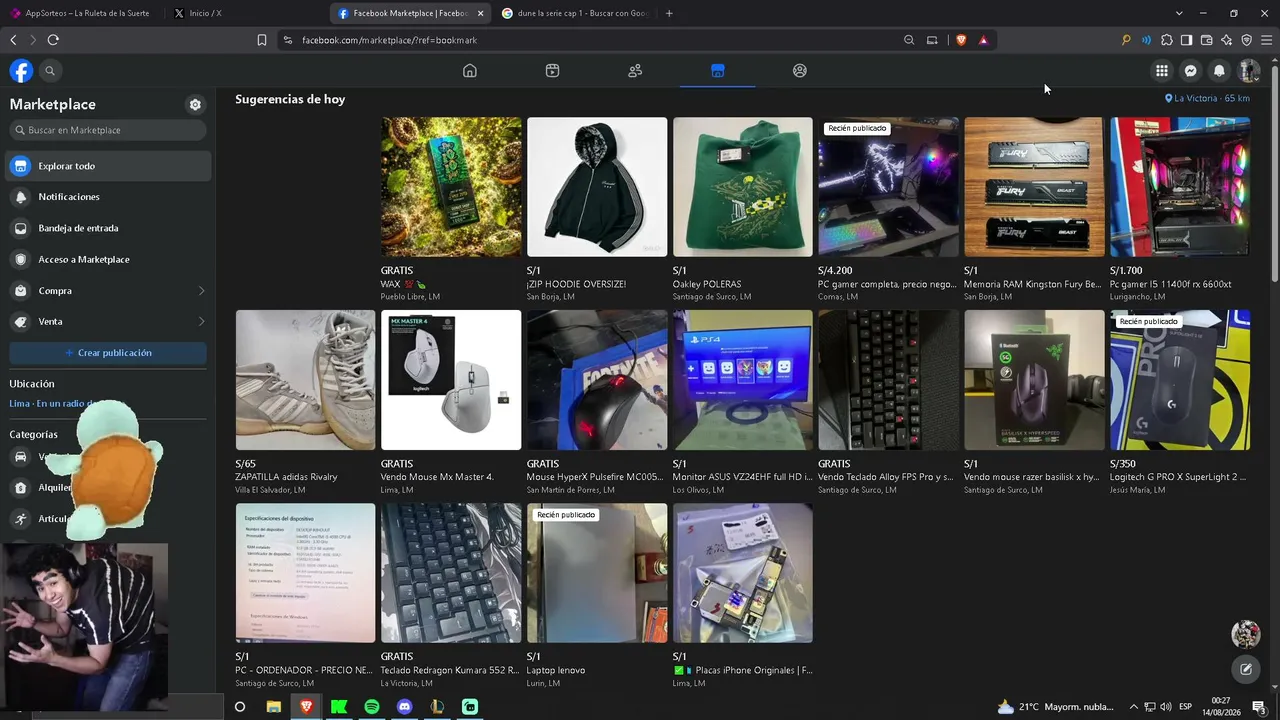
Task: Click the zoom-out magnifier in address bar
Action: tap(909, 40)
